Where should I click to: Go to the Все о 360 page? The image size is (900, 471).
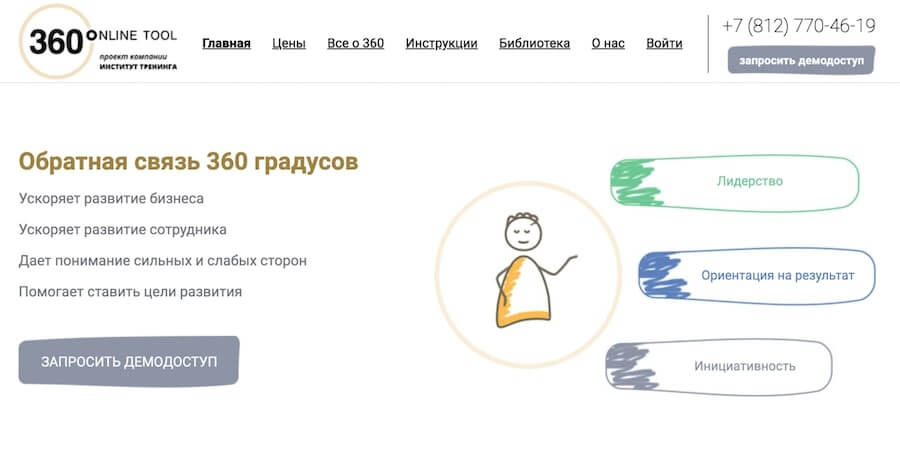pyautogui.click(x=355, y=43)
